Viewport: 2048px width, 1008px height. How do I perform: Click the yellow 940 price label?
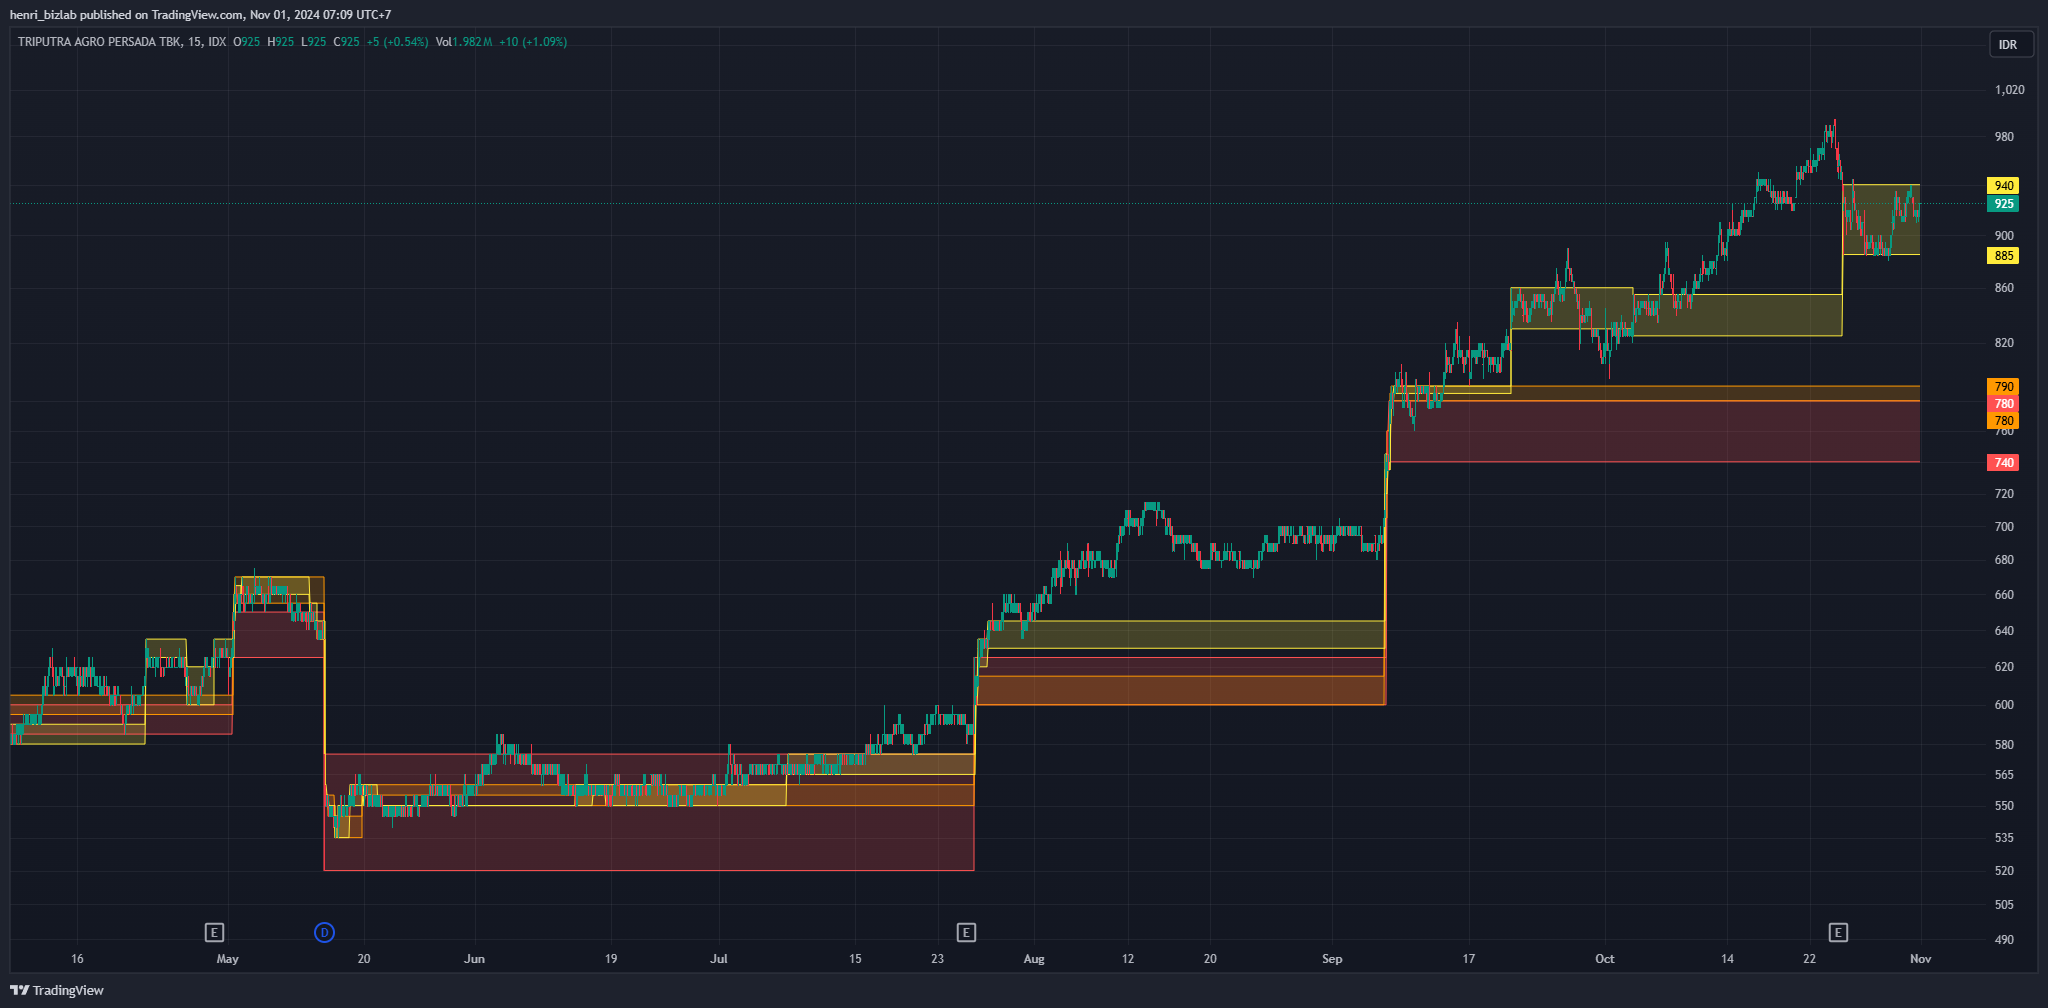click(x=2004, y=186)
